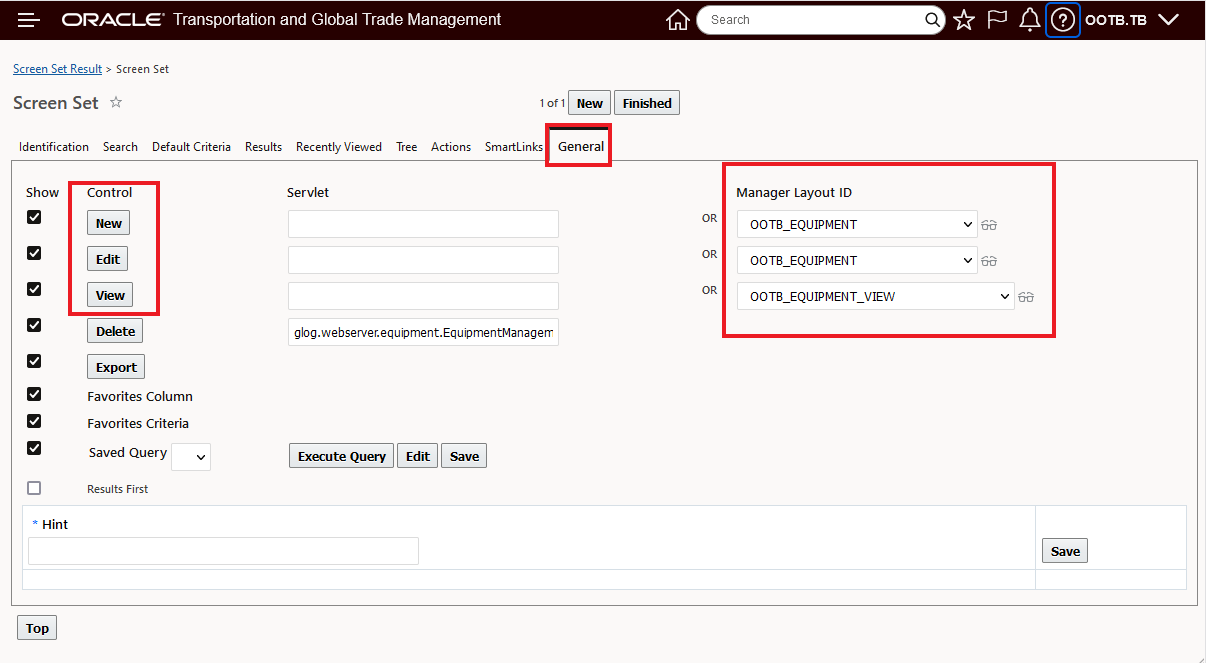The width and height of the screenshot is (1206, 663).
Task: Click Save button next to saved query Edit
Action: pos(464,456)
